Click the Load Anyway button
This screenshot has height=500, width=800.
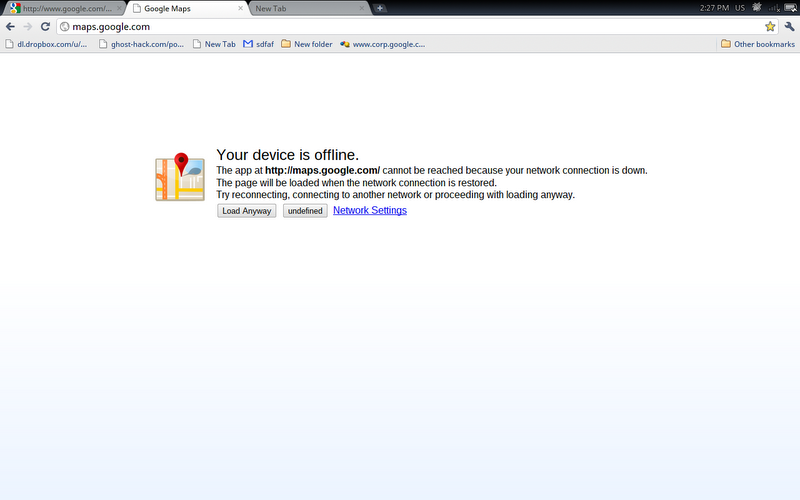[246, 211]
